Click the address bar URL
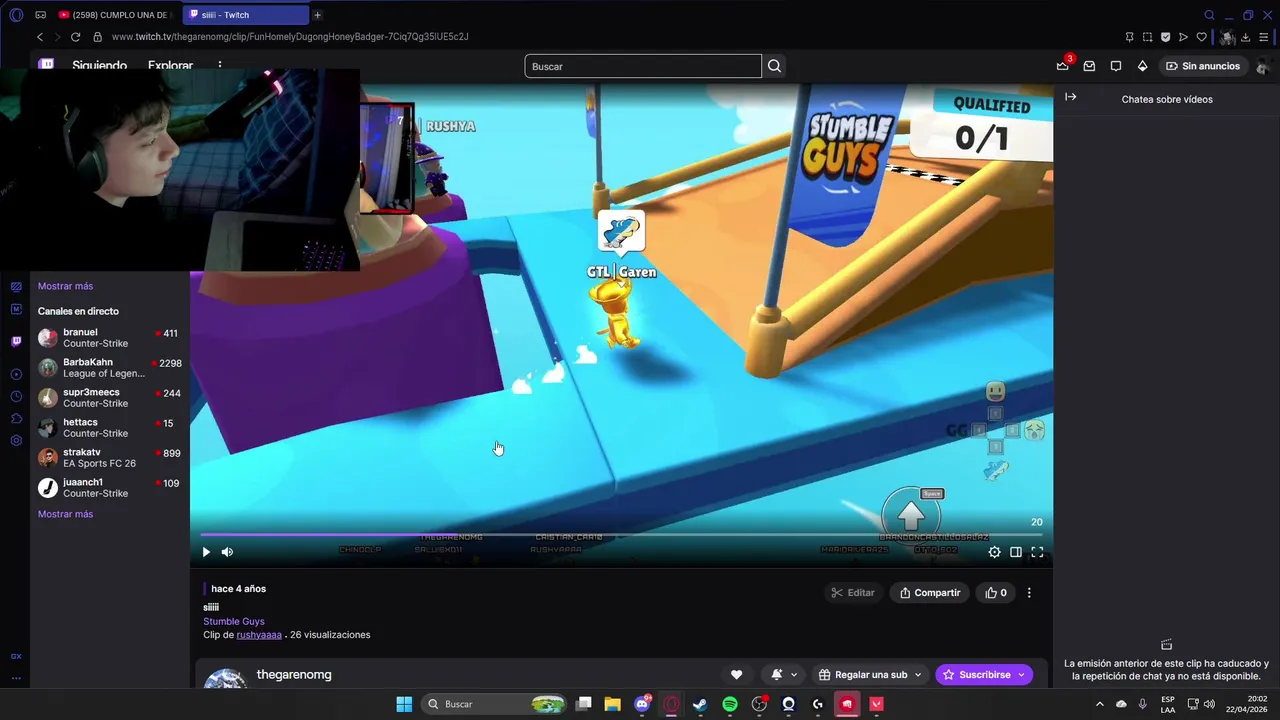Screen dimensions: 1280x720 (x=290, y=37)
